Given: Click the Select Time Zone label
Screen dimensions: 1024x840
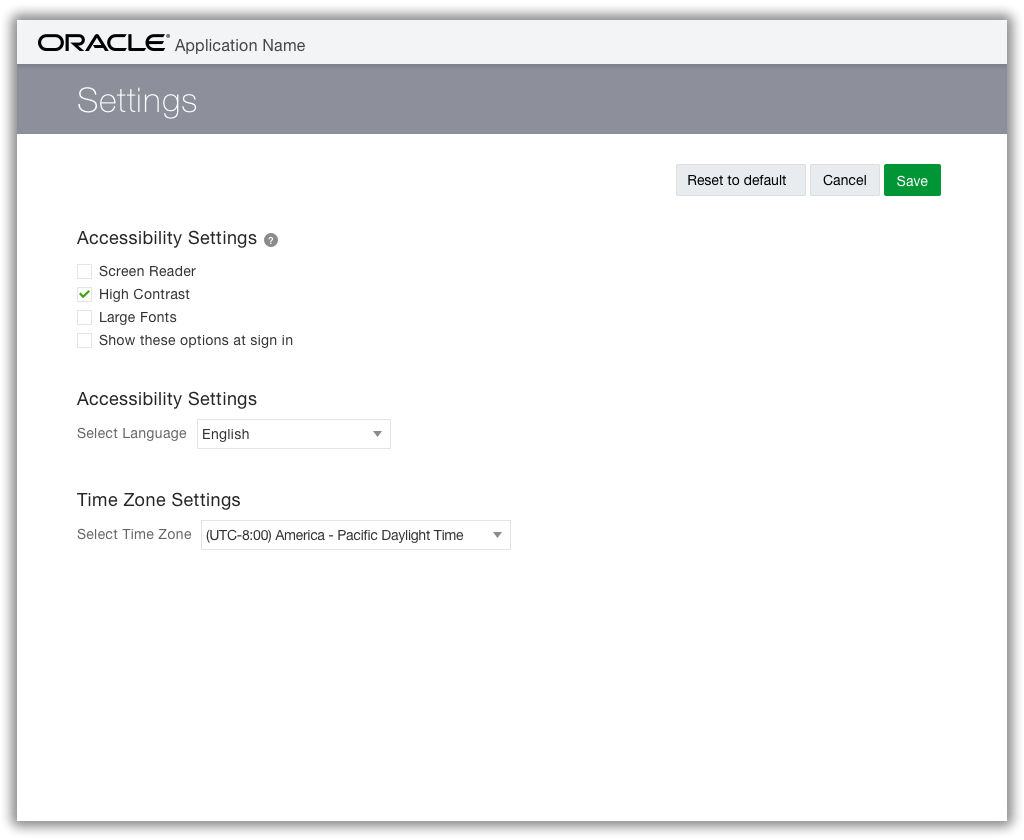Looking at the screenshot, I should (134, 534).
